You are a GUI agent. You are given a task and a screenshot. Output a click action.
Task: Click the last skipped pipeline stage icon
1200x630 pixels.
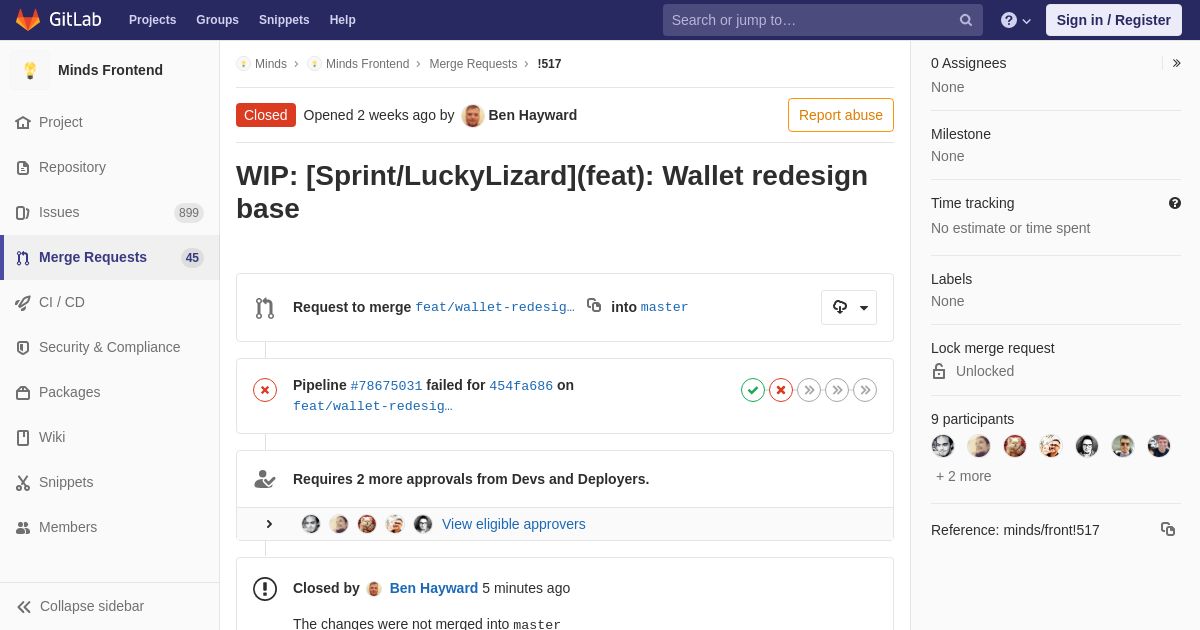[865, 390]
